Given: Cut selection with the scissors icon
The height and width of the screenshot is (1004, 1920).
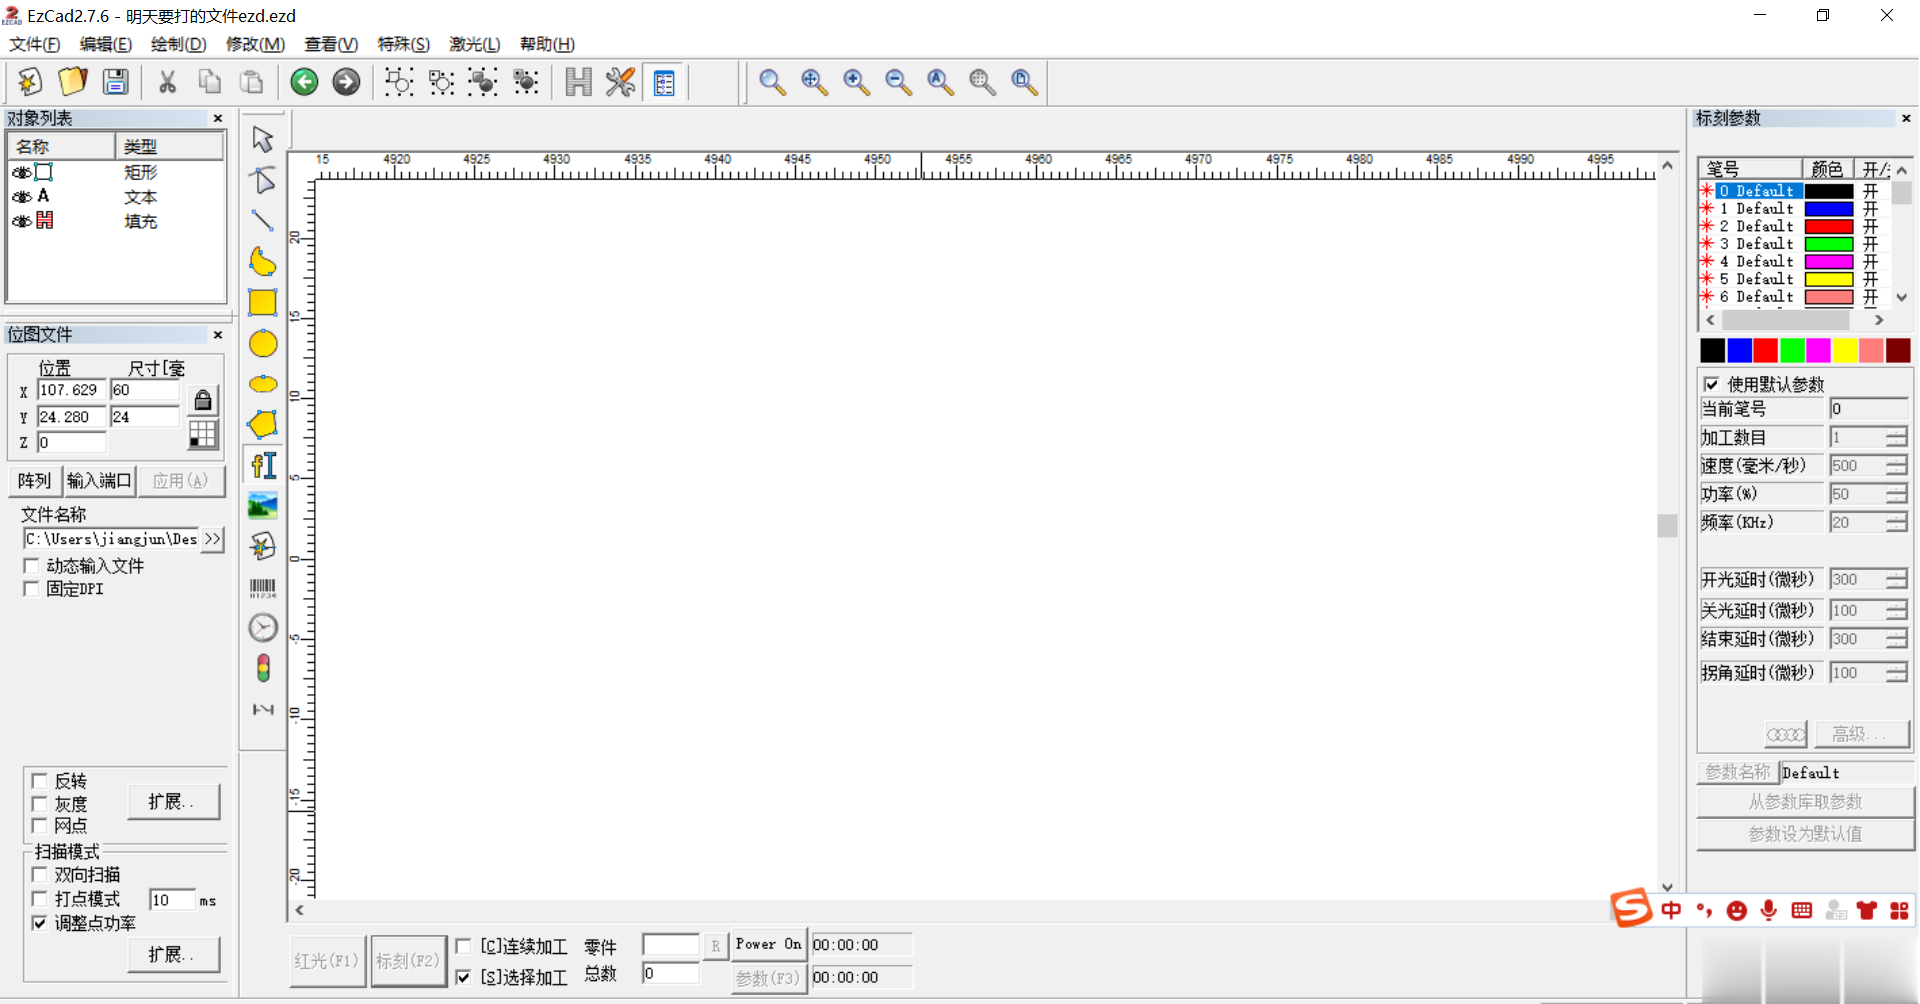Looking at the screenshot, I should click(x=168, y=82).
